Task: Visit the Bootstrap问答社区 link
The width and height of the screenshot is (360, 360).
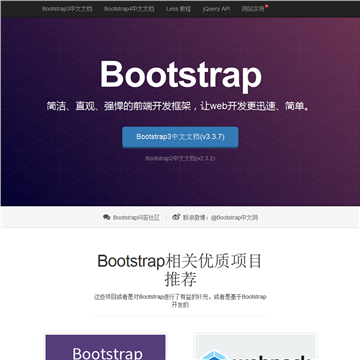Action: point(136,218)
